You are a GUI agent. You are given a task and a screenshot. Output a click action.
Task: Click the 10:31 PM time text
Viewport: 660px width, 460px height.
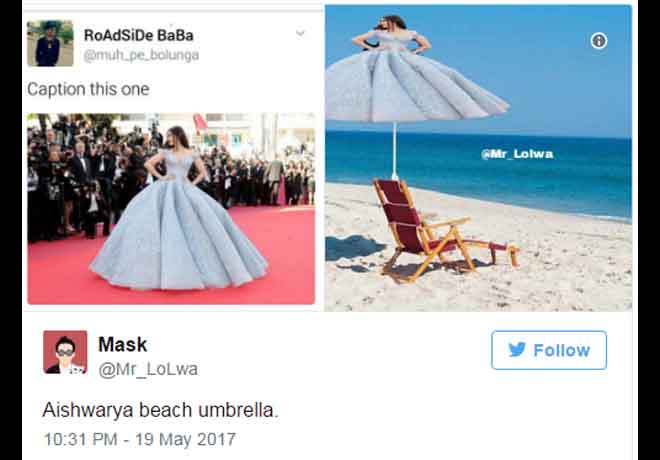click(x=80, y=439)
